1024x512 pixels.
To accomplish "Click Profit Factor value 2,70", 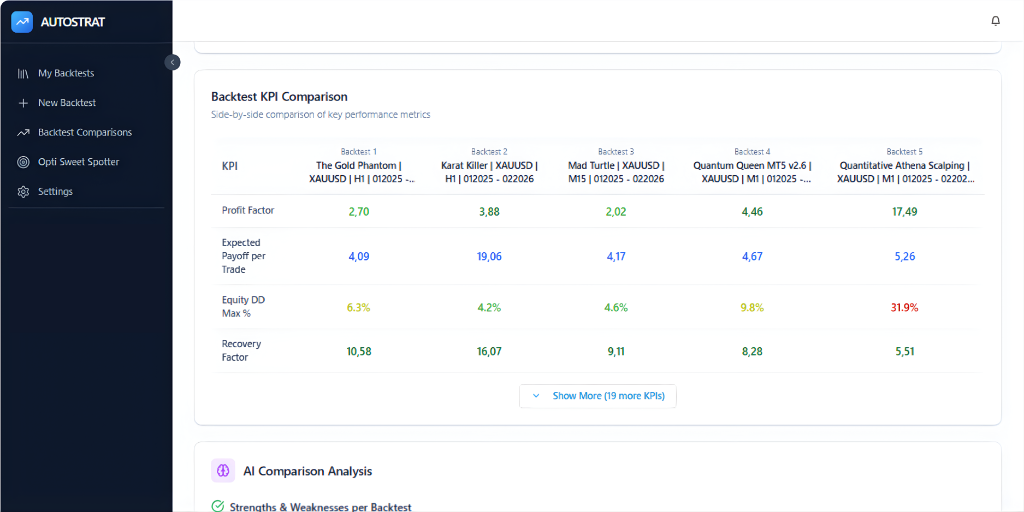I will point(359,212).
